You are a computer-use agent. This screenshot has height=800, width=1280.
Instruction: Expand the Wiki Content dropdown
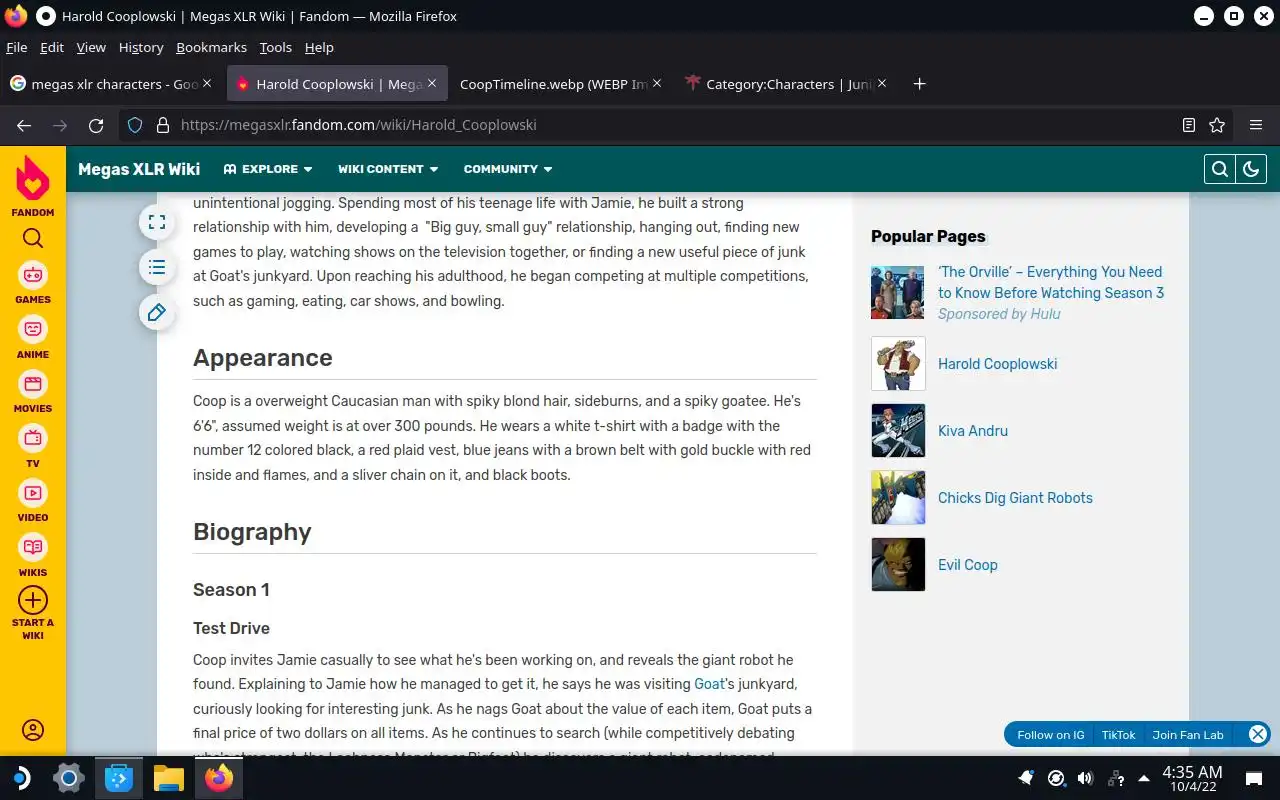[388, 169]
